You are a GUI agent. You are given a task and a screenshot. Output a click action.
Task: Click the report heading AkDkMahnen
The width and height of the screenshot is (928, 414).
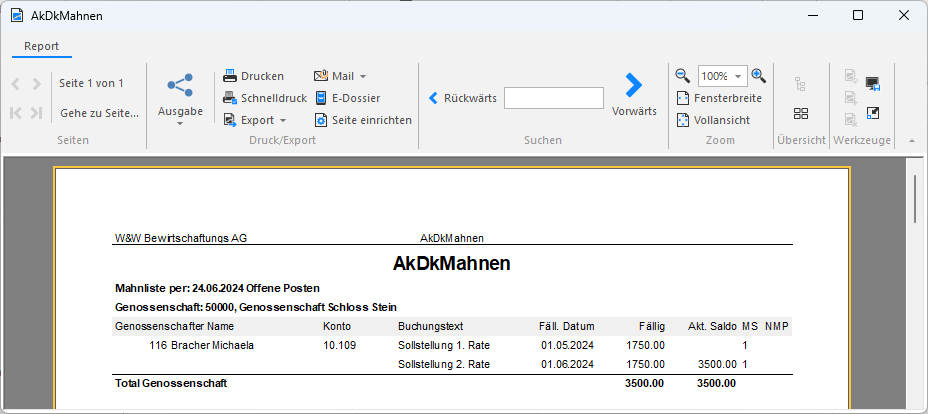pos(452,264)
